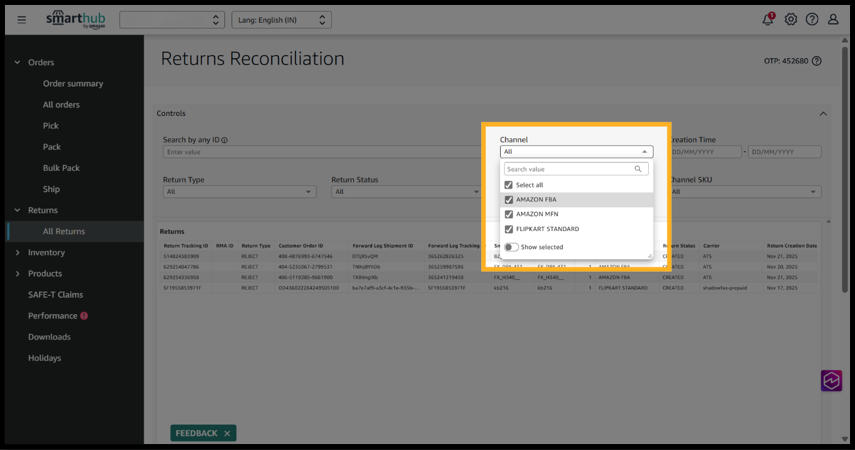Click the search magnifier in Channel dropdown

(638, 169)
